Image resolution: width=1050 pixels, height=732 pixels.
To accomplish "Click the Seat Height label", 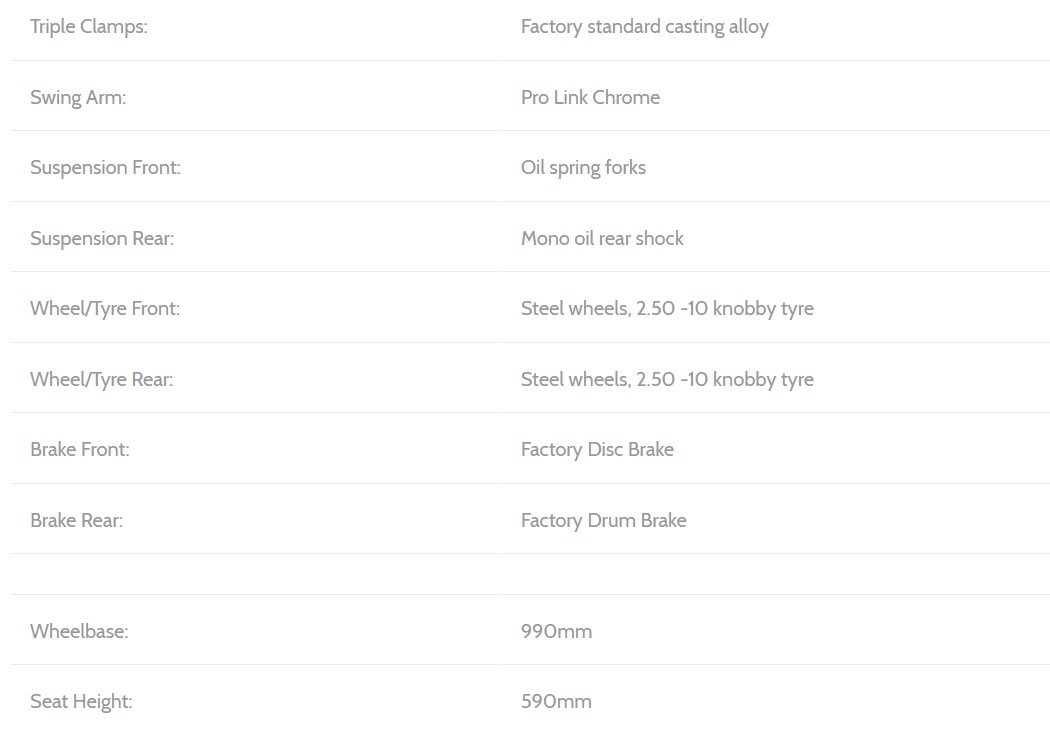I will pos(81,702).
